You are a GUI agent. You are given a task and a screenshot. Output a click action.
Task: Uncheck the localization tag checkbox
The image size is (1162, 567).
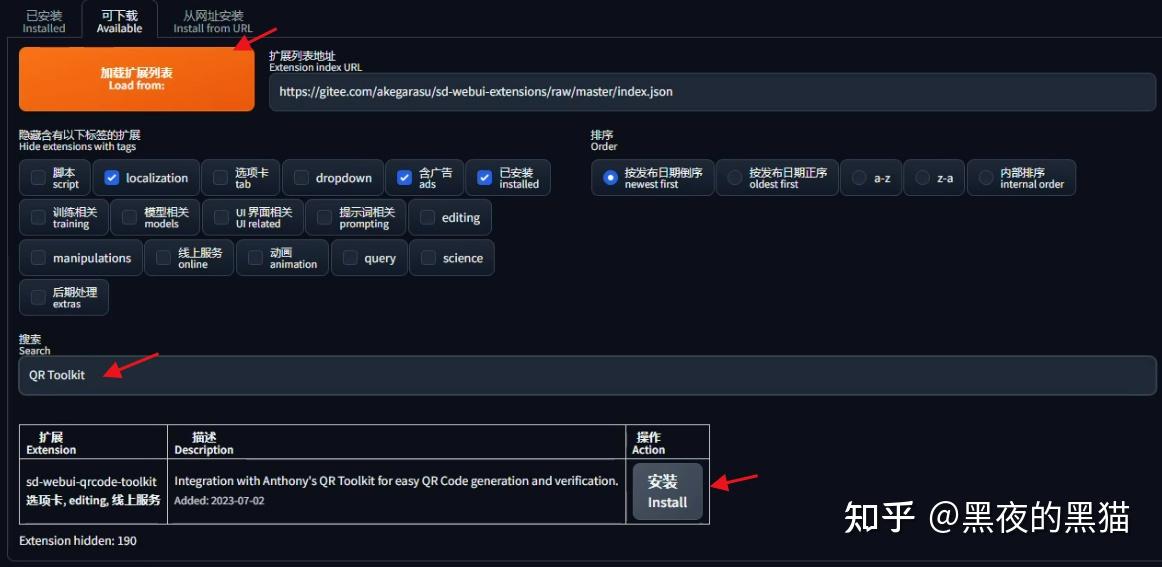pos(112,178)
